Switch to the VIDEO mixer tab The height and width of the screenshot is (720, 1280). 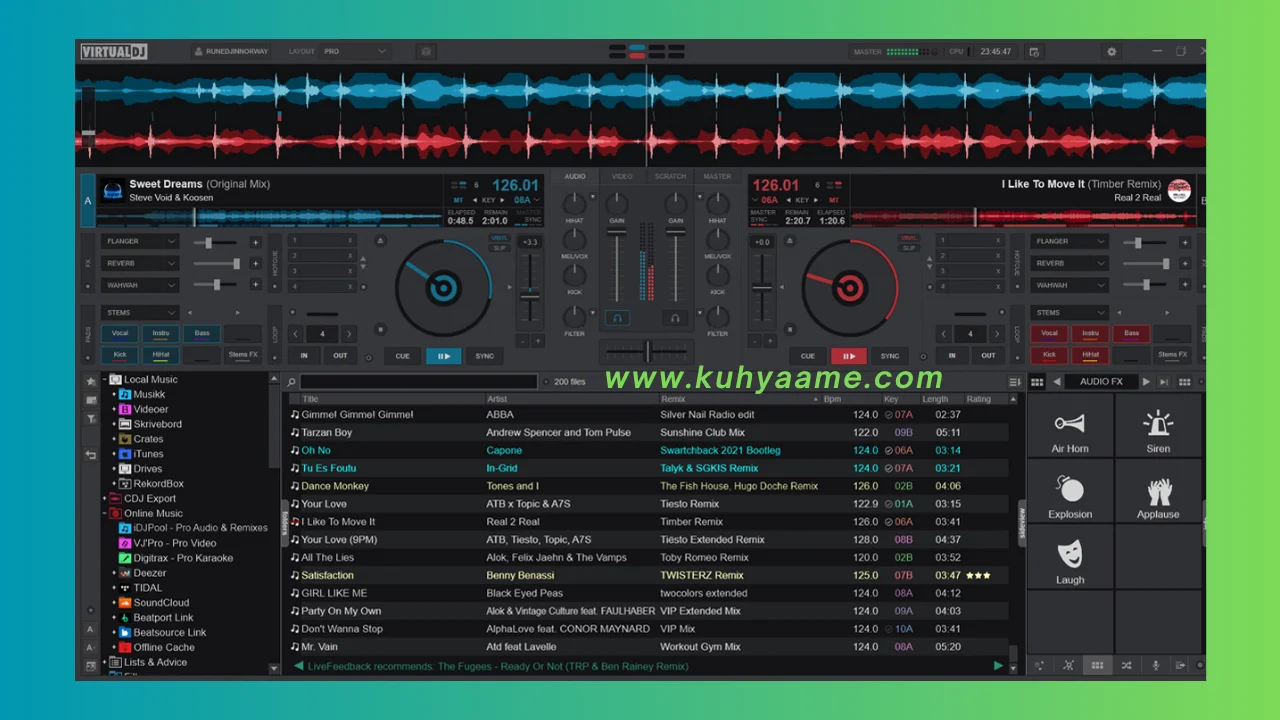622,177
